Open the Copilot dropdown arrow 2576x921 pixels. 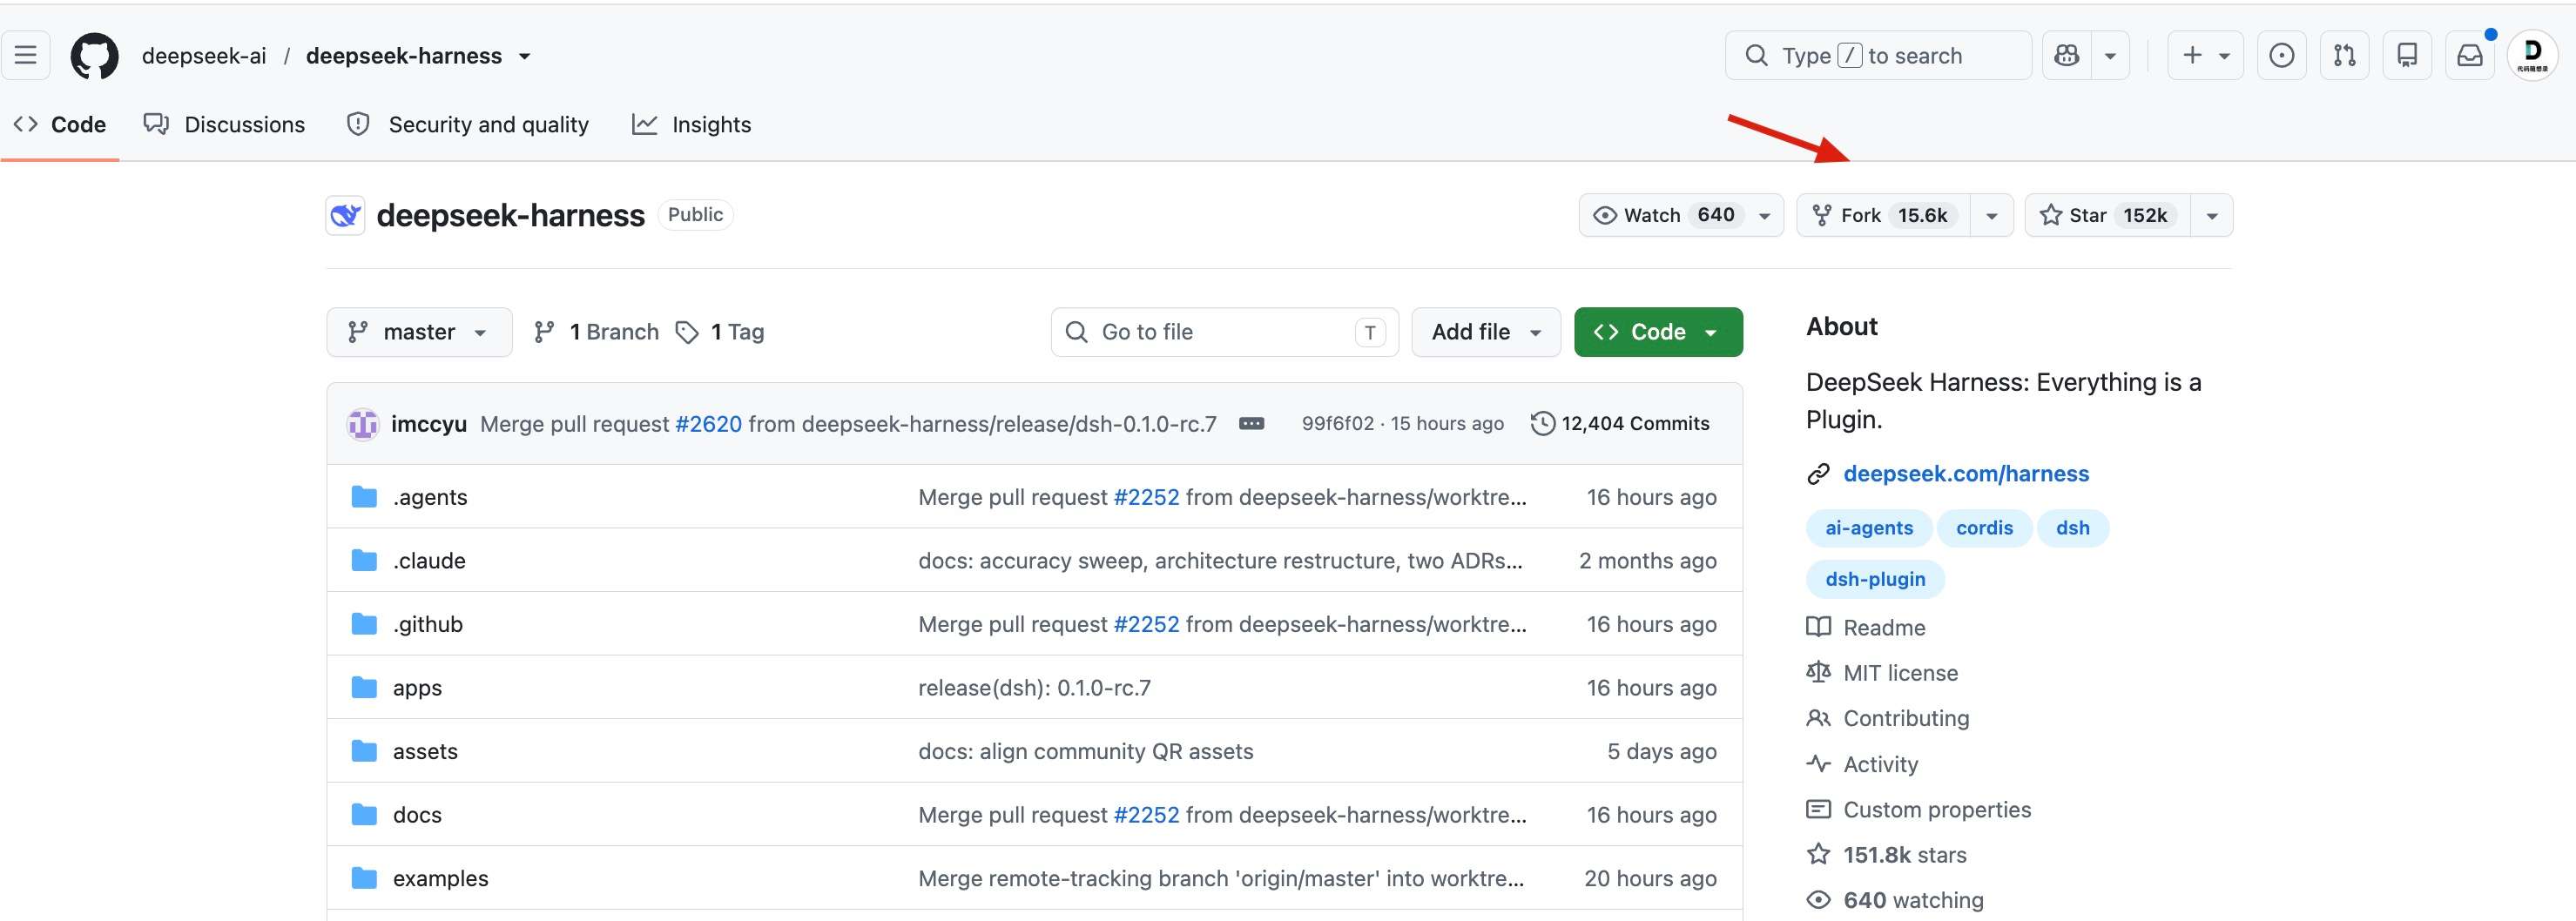point(2110,55)
